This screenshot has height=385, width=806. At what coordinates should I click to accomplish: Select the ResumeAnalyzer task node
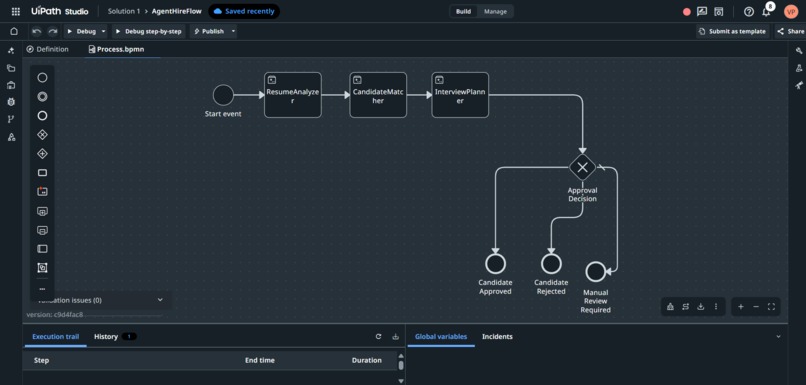[293, 95]
